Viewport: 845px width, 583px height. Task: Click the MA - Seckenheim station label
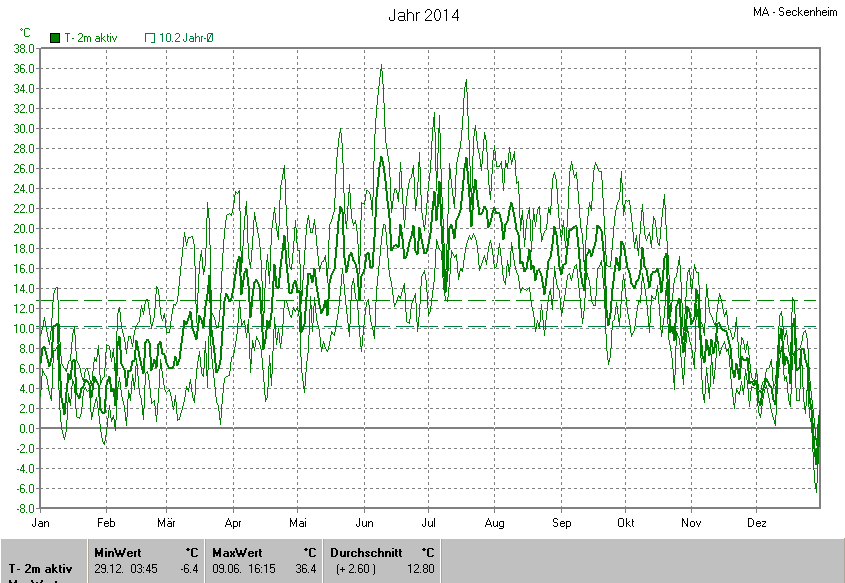pyautogui.click(x=795, y=12)
